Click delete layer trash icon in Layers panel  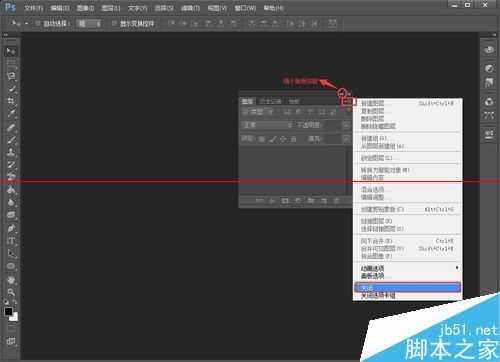(x=337, y=201)
